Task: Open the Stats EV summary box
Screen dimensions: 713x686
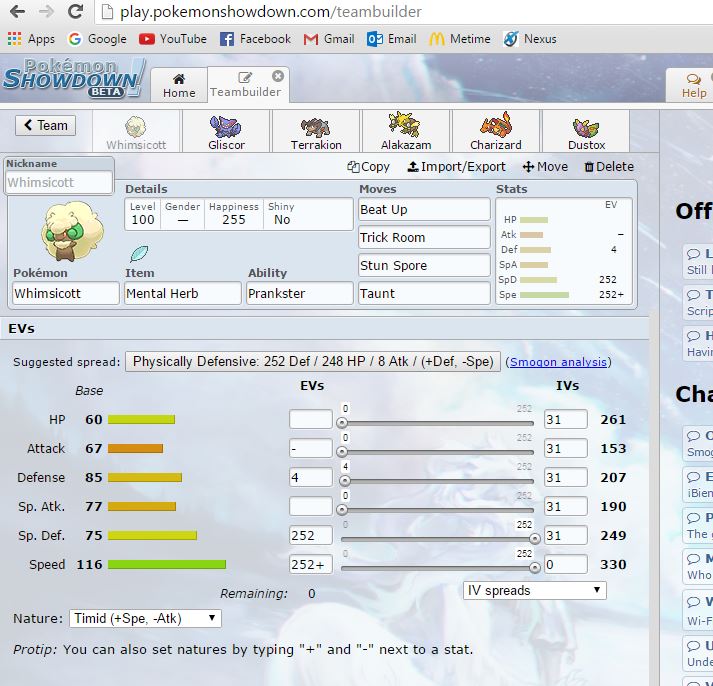Action: 564,251
